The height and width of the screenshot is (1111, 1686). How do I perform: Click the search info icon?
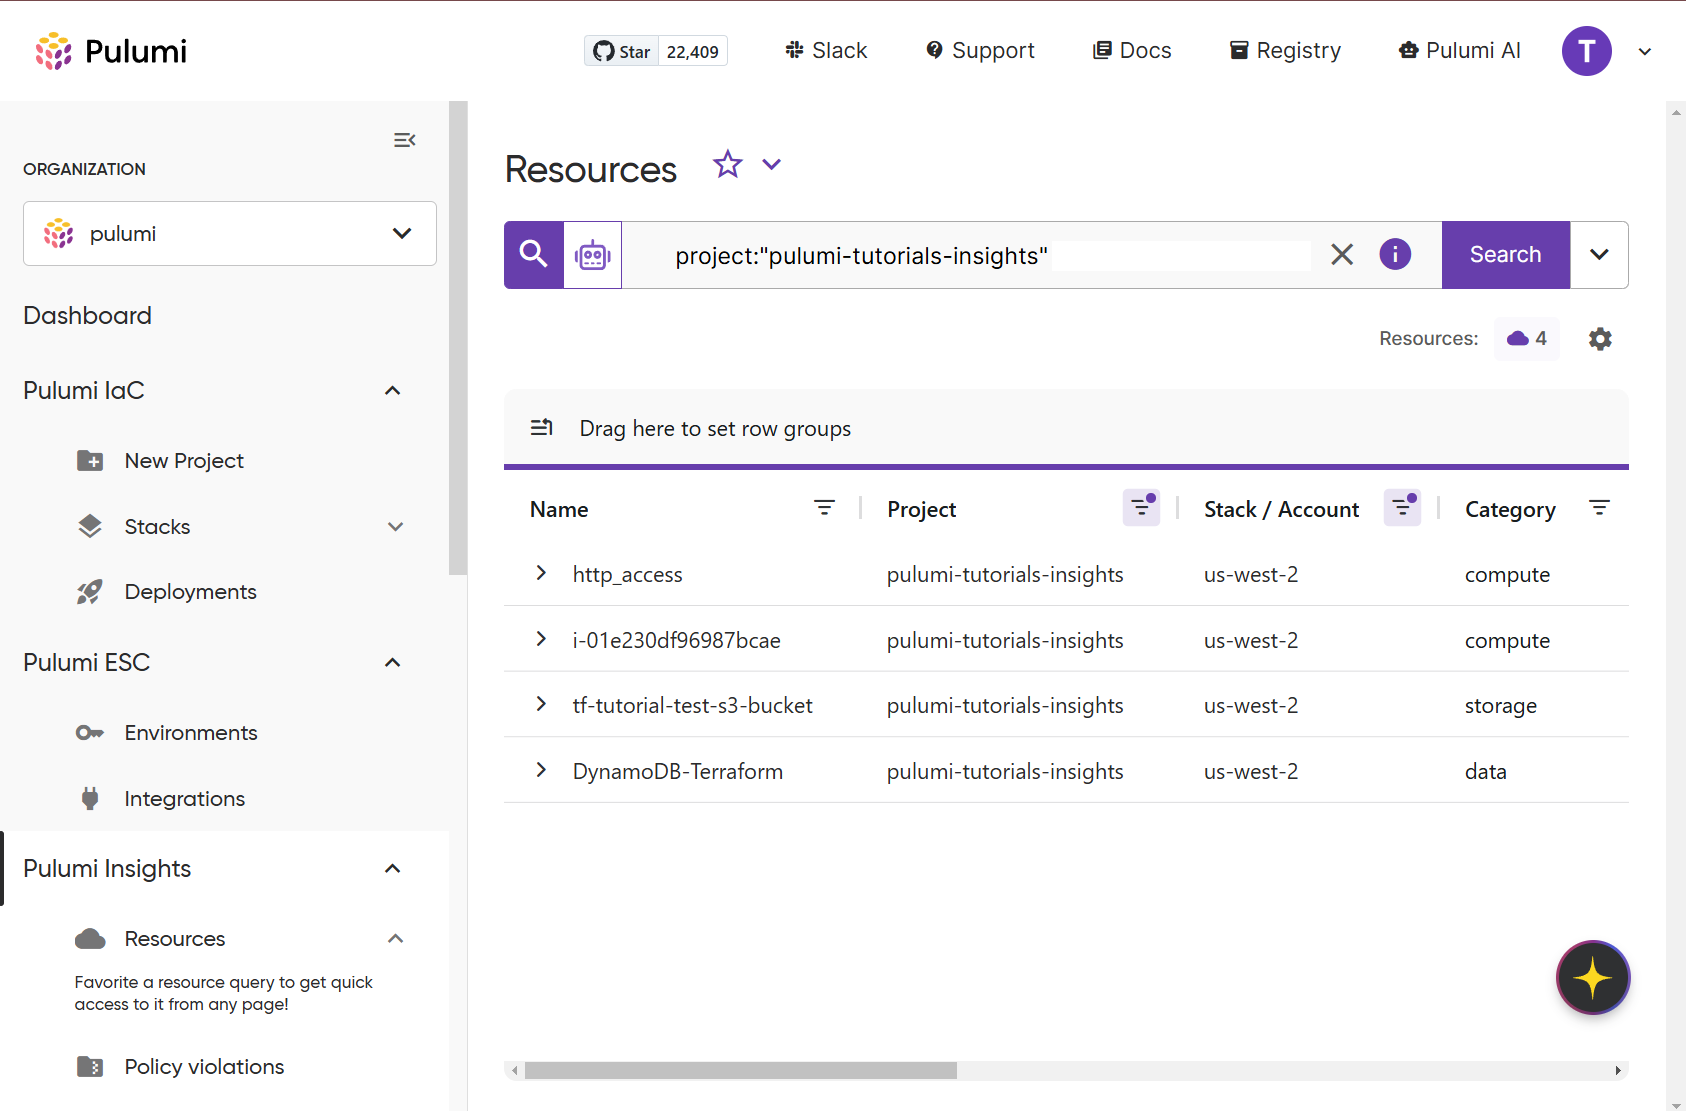click(x=1395, y=255)
